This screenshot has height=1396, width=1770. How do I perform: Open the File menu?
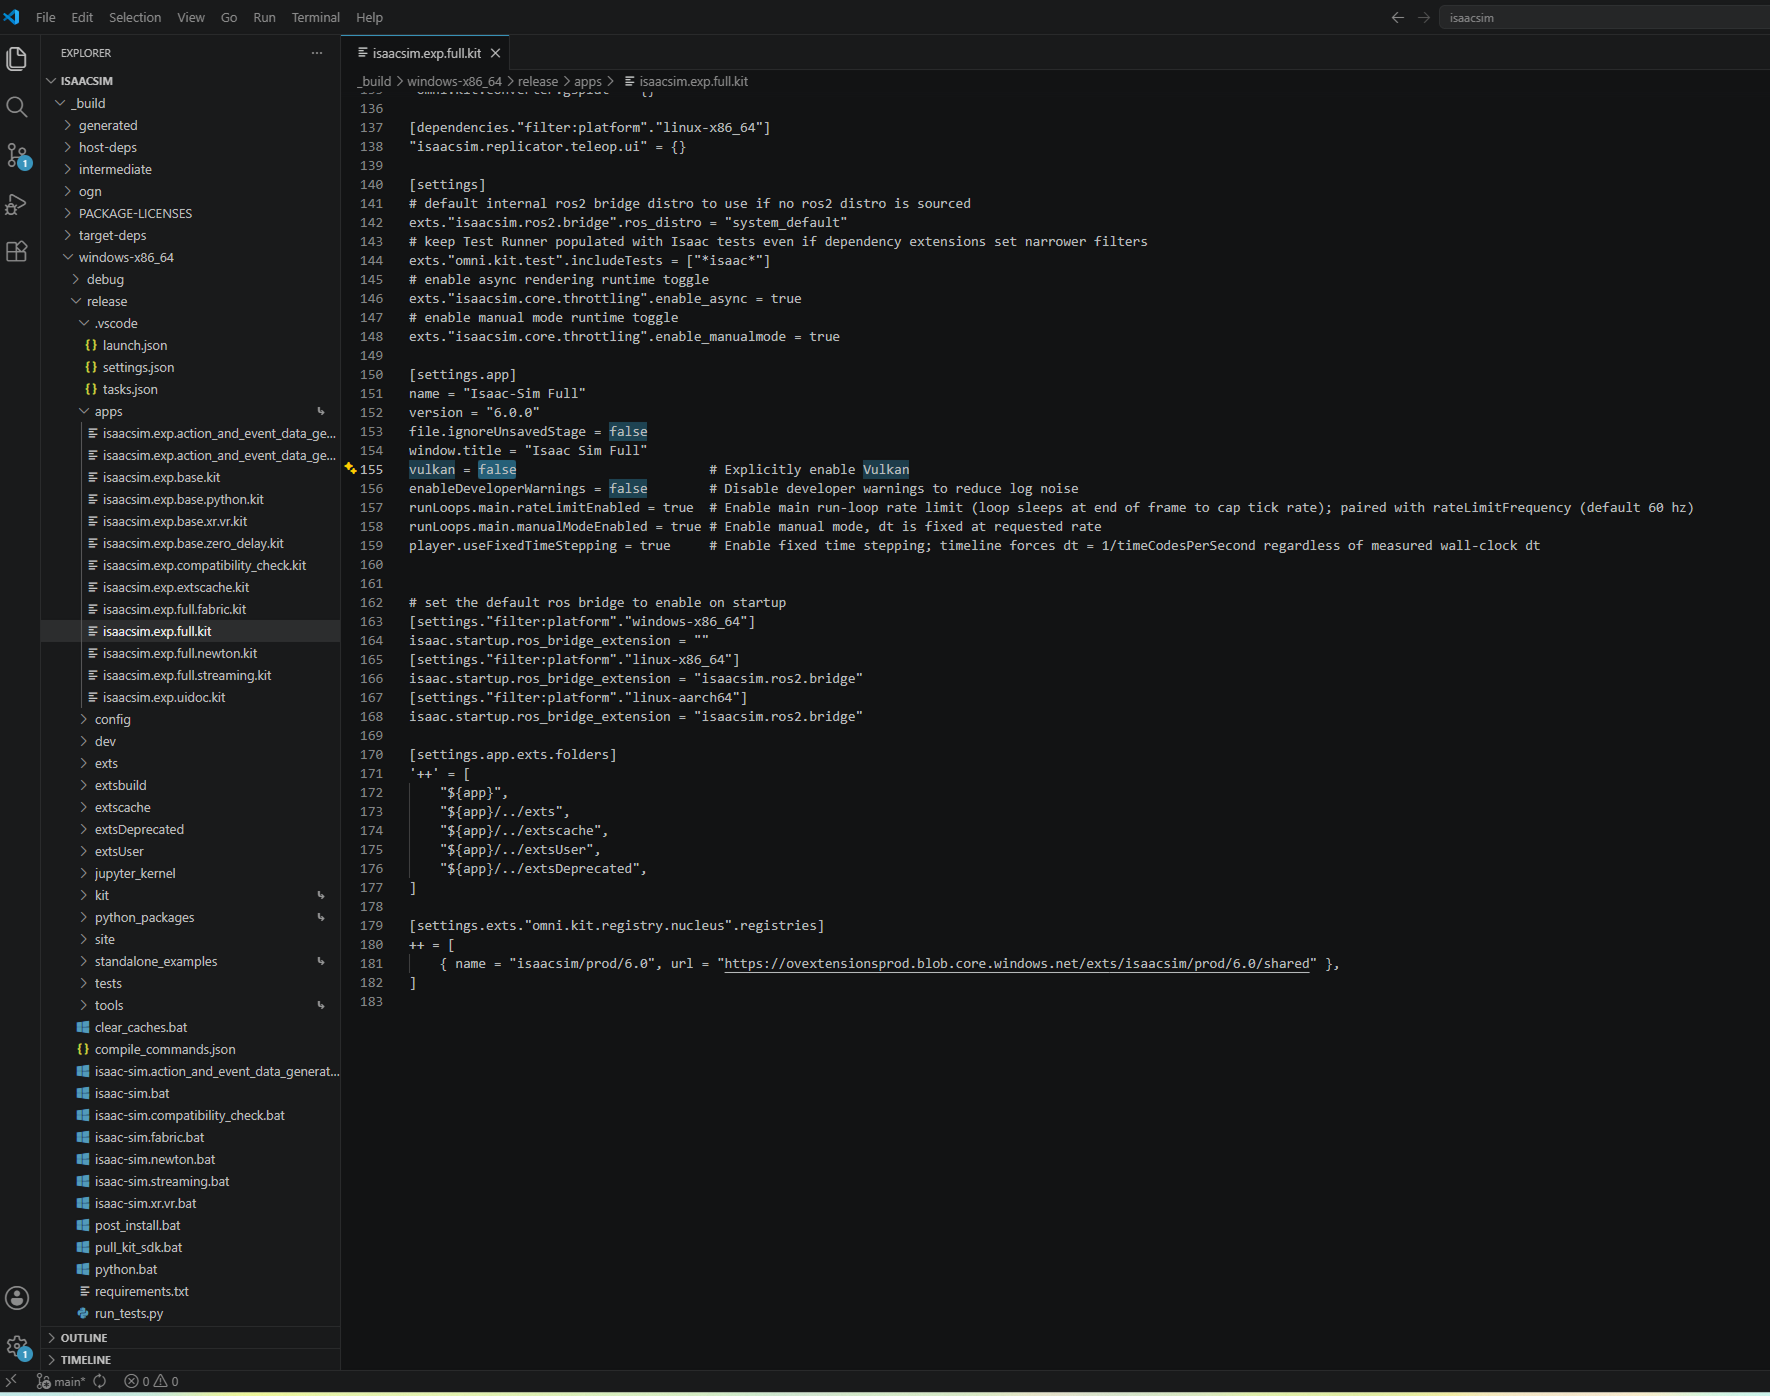[46, 17]
